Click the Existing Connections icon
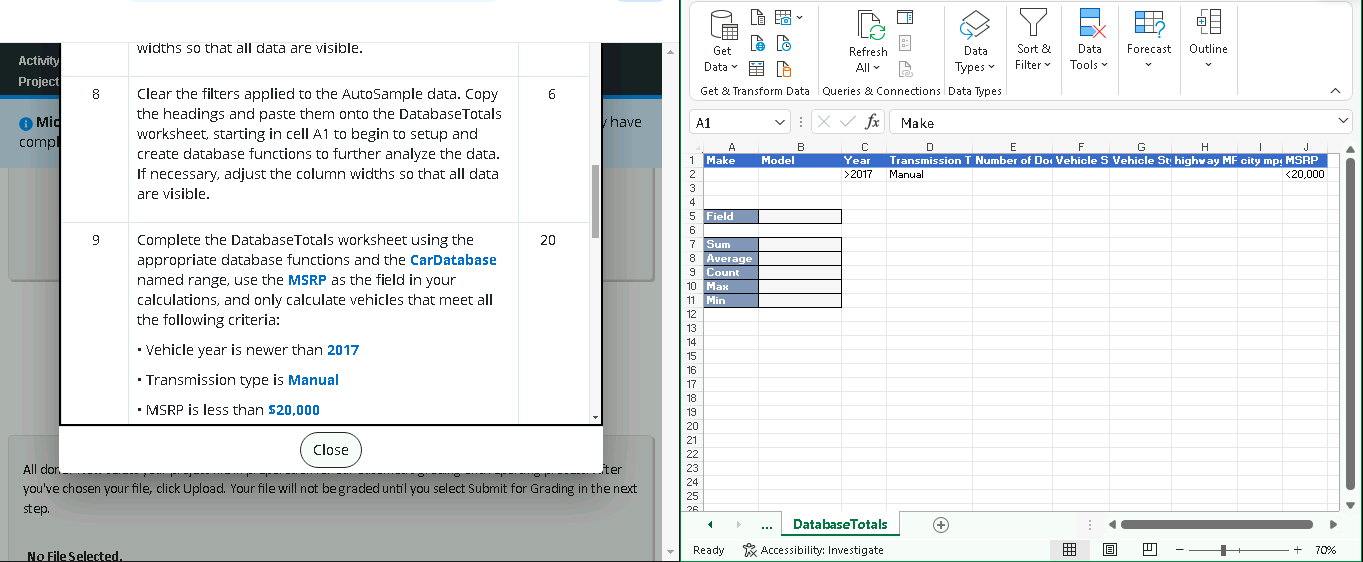 784,69
